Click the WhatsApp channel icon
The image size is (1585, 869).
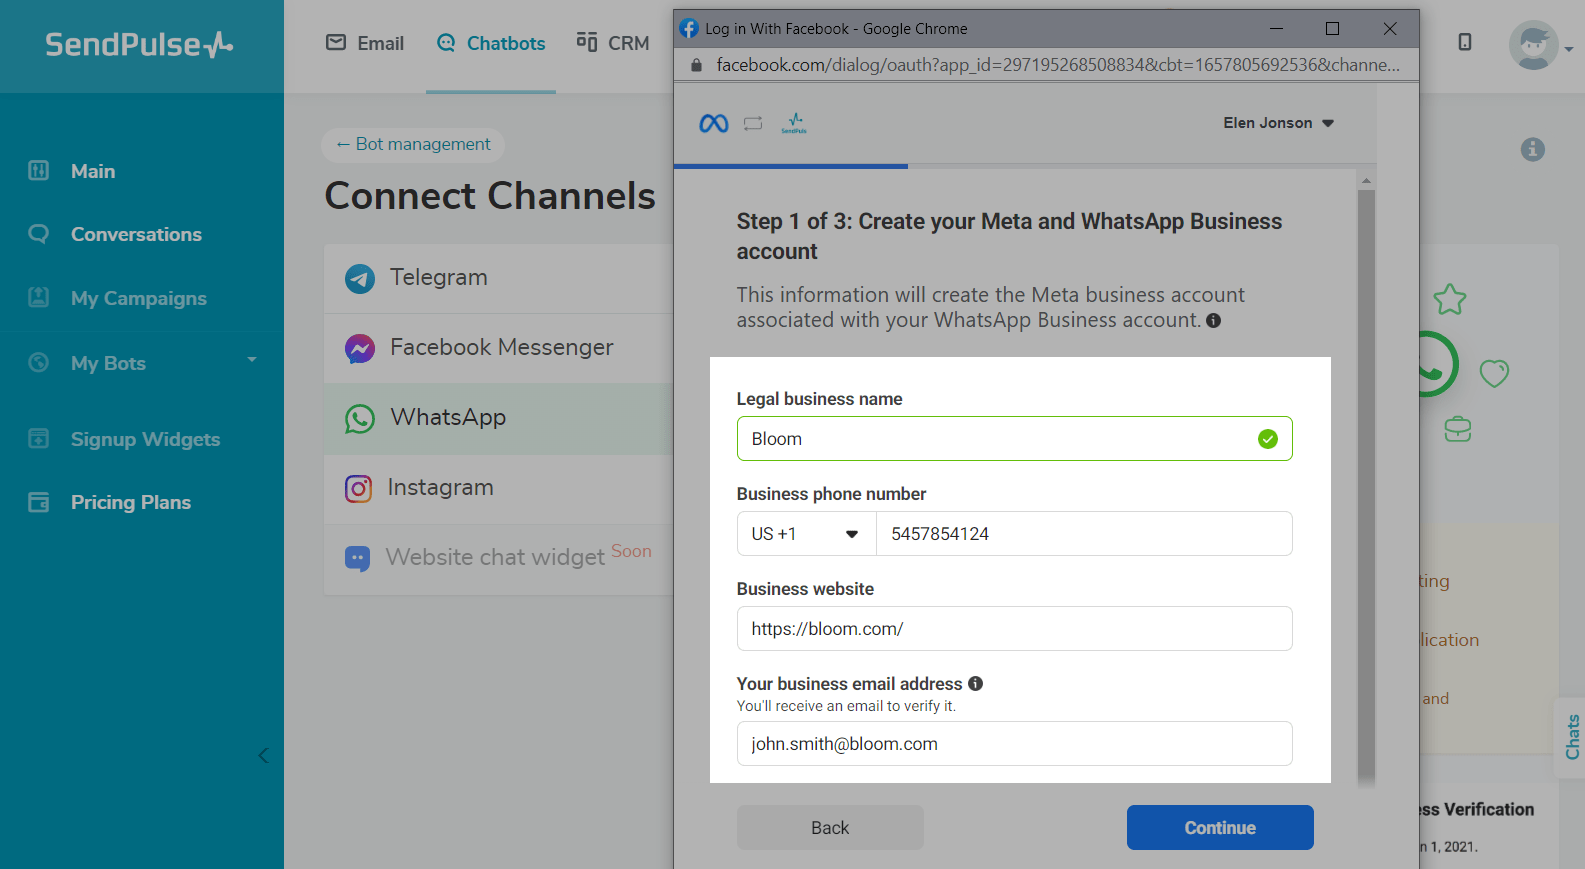360,418
